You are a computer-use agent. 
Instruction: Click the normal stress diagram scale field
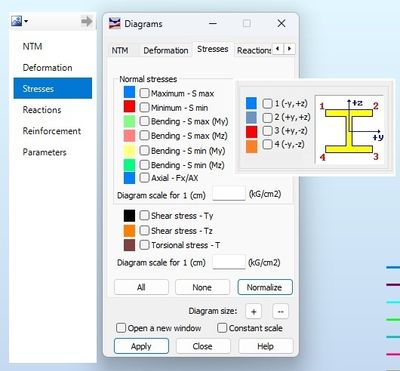(x=229, y=194)
